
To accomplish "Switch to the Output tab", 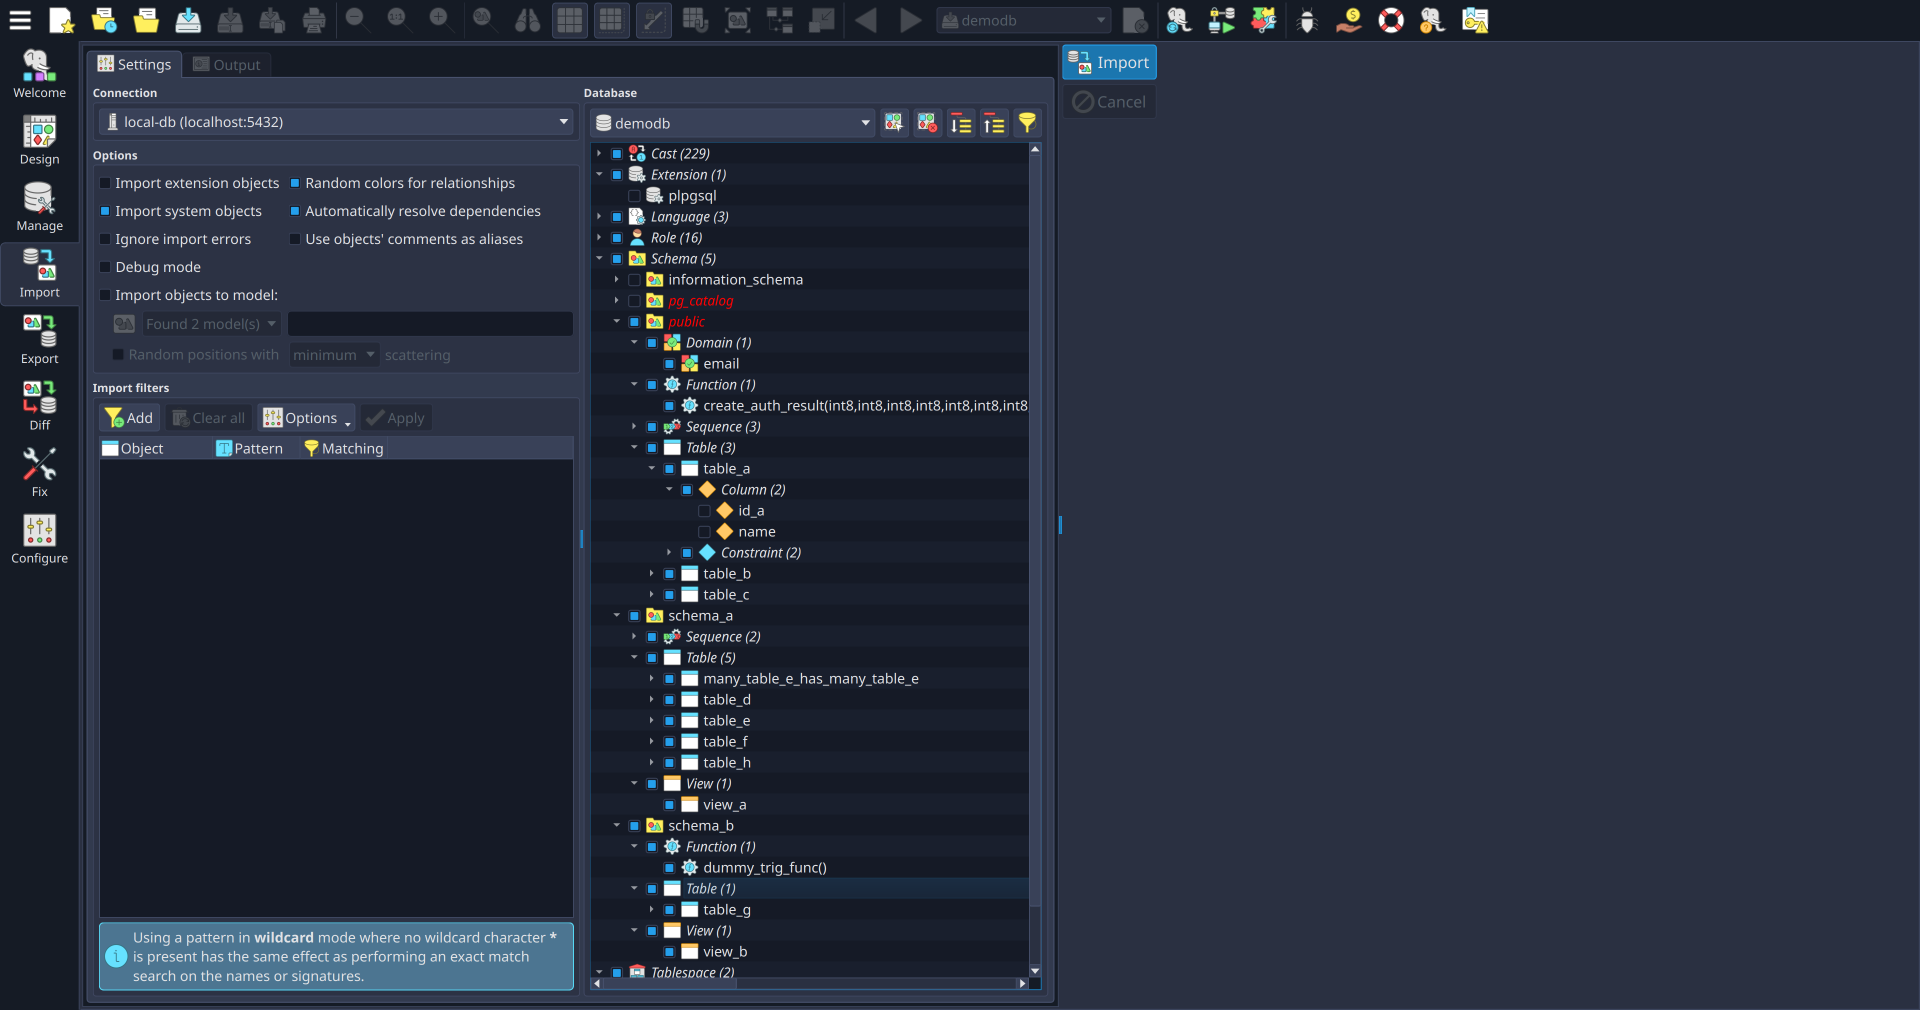I will point(226,64).
